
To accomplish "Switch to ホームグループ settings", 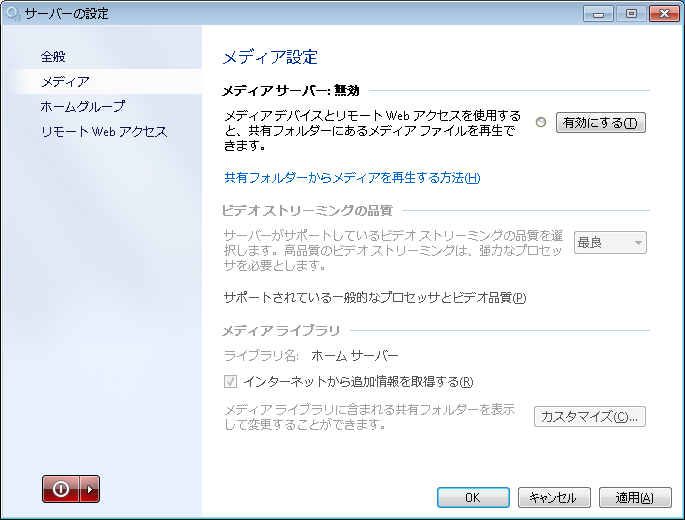I will point(83,106).
